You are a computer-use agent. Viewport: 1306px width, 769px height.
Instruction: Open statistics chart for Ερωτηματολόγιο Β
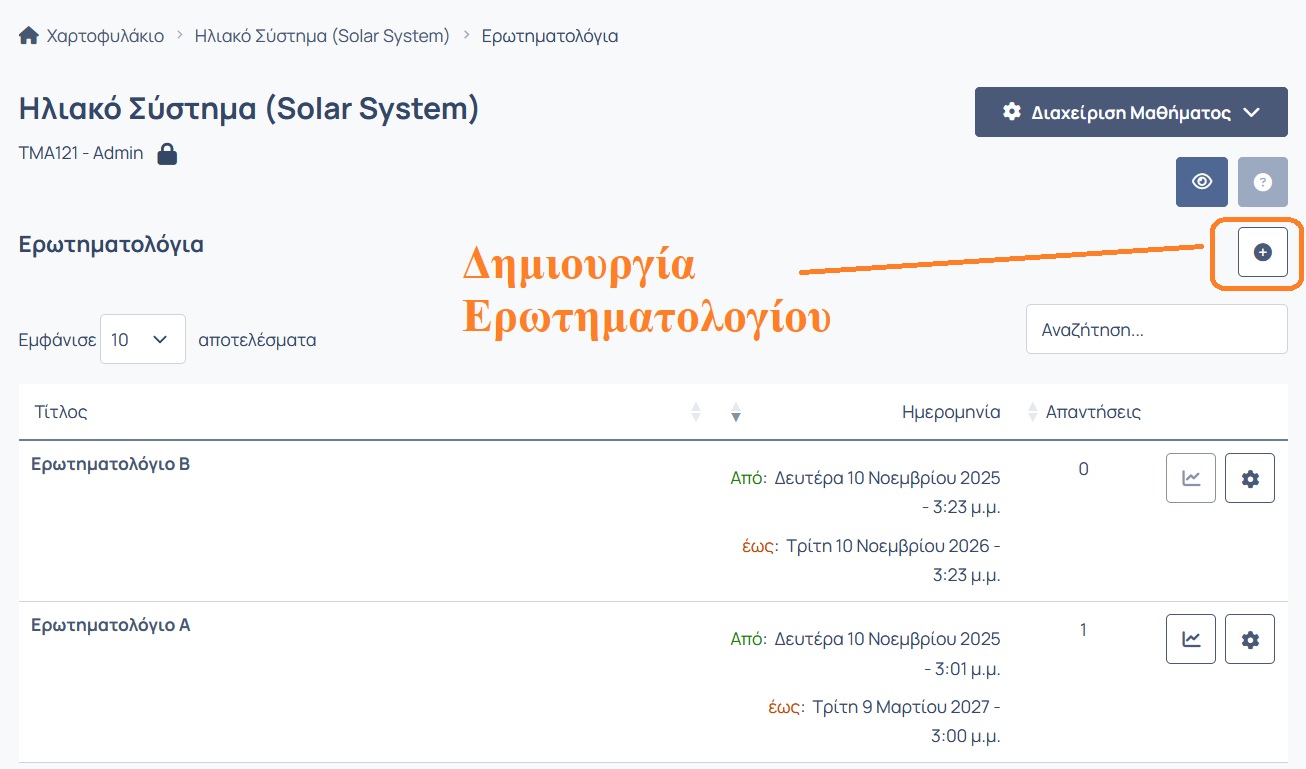pyautogui.click(x=1191, y=478)
